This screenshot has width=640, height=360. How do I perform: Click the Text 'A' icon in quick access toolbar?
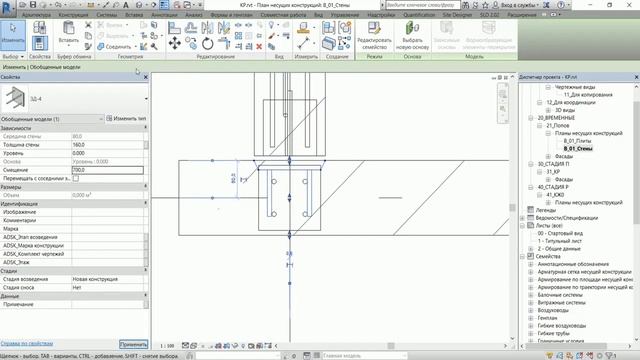(x=126, y=5)
